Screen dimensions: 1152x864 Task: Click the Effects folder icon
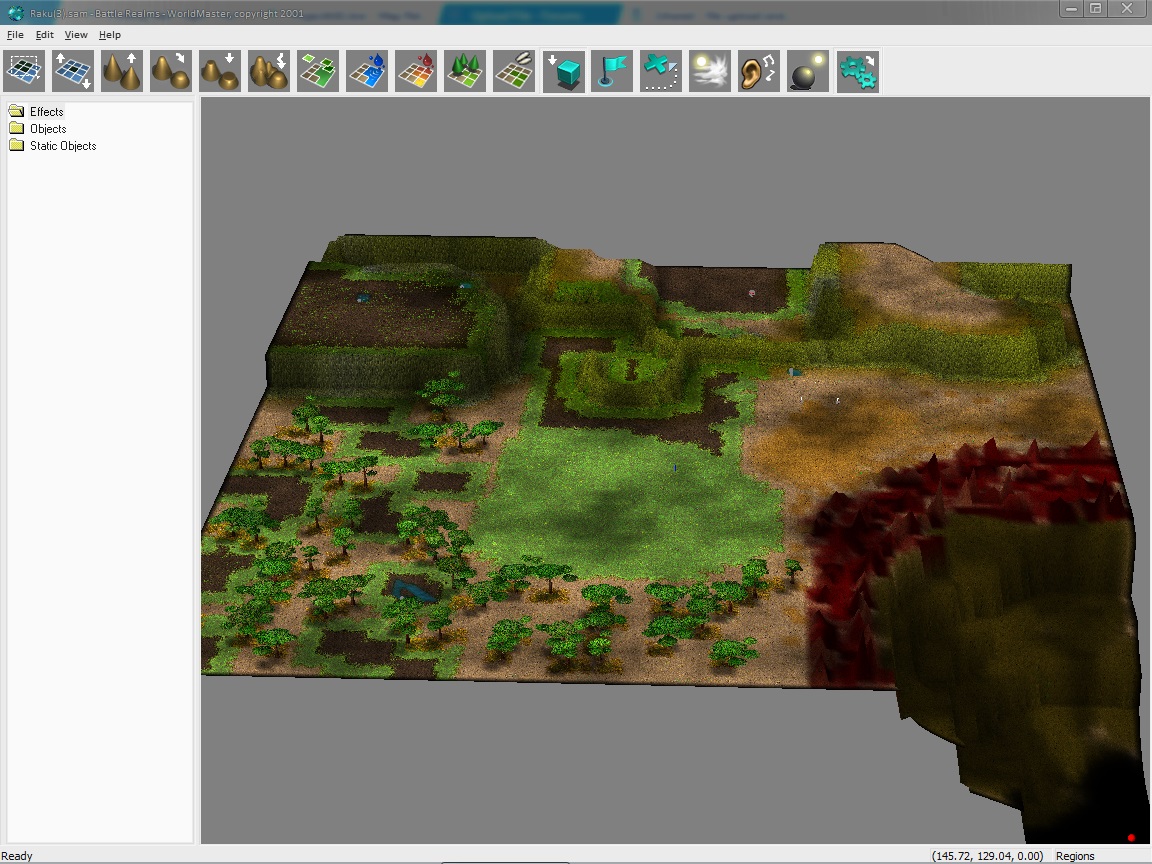point(17,111)
